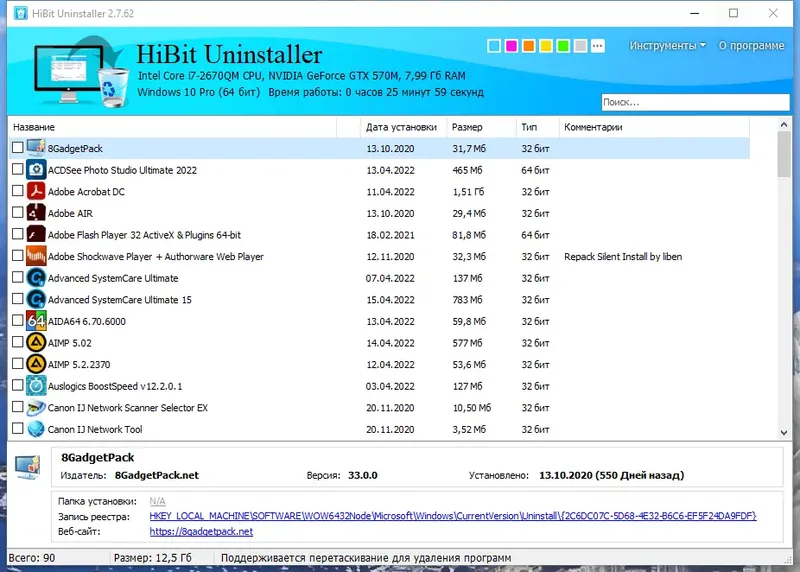The width and height of the screenshot is (800, 572).
Task: Click the Размер: 12,5 Гб status entry
Action: [x=153, y=558]
